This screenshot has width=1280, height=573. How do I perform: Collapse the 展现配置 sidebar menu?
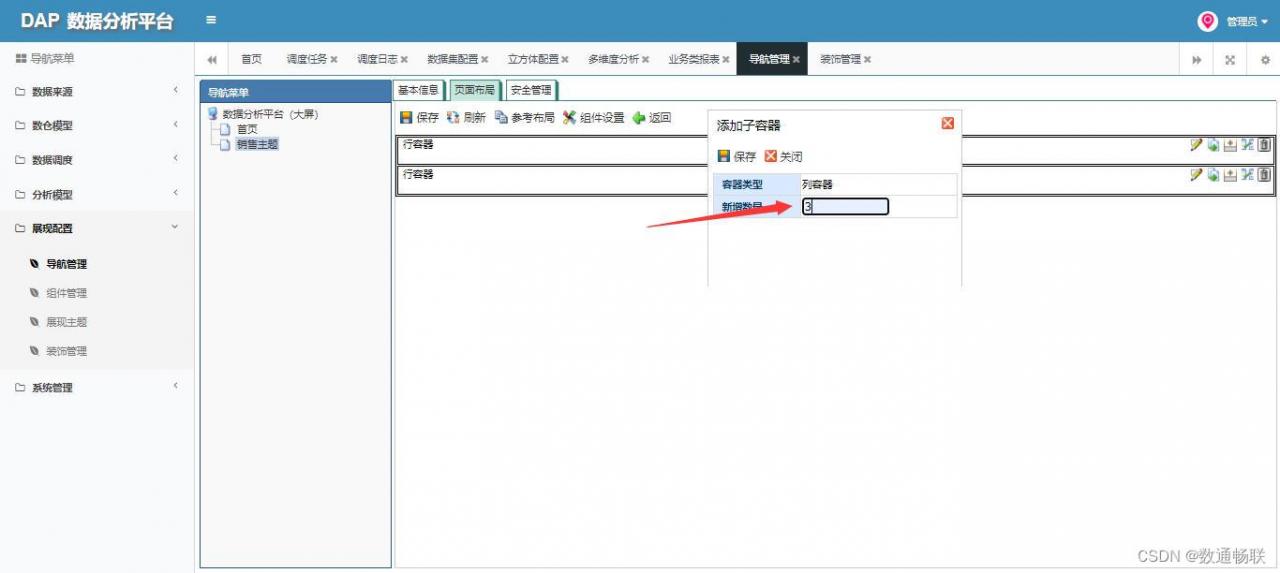coord(97,228)
